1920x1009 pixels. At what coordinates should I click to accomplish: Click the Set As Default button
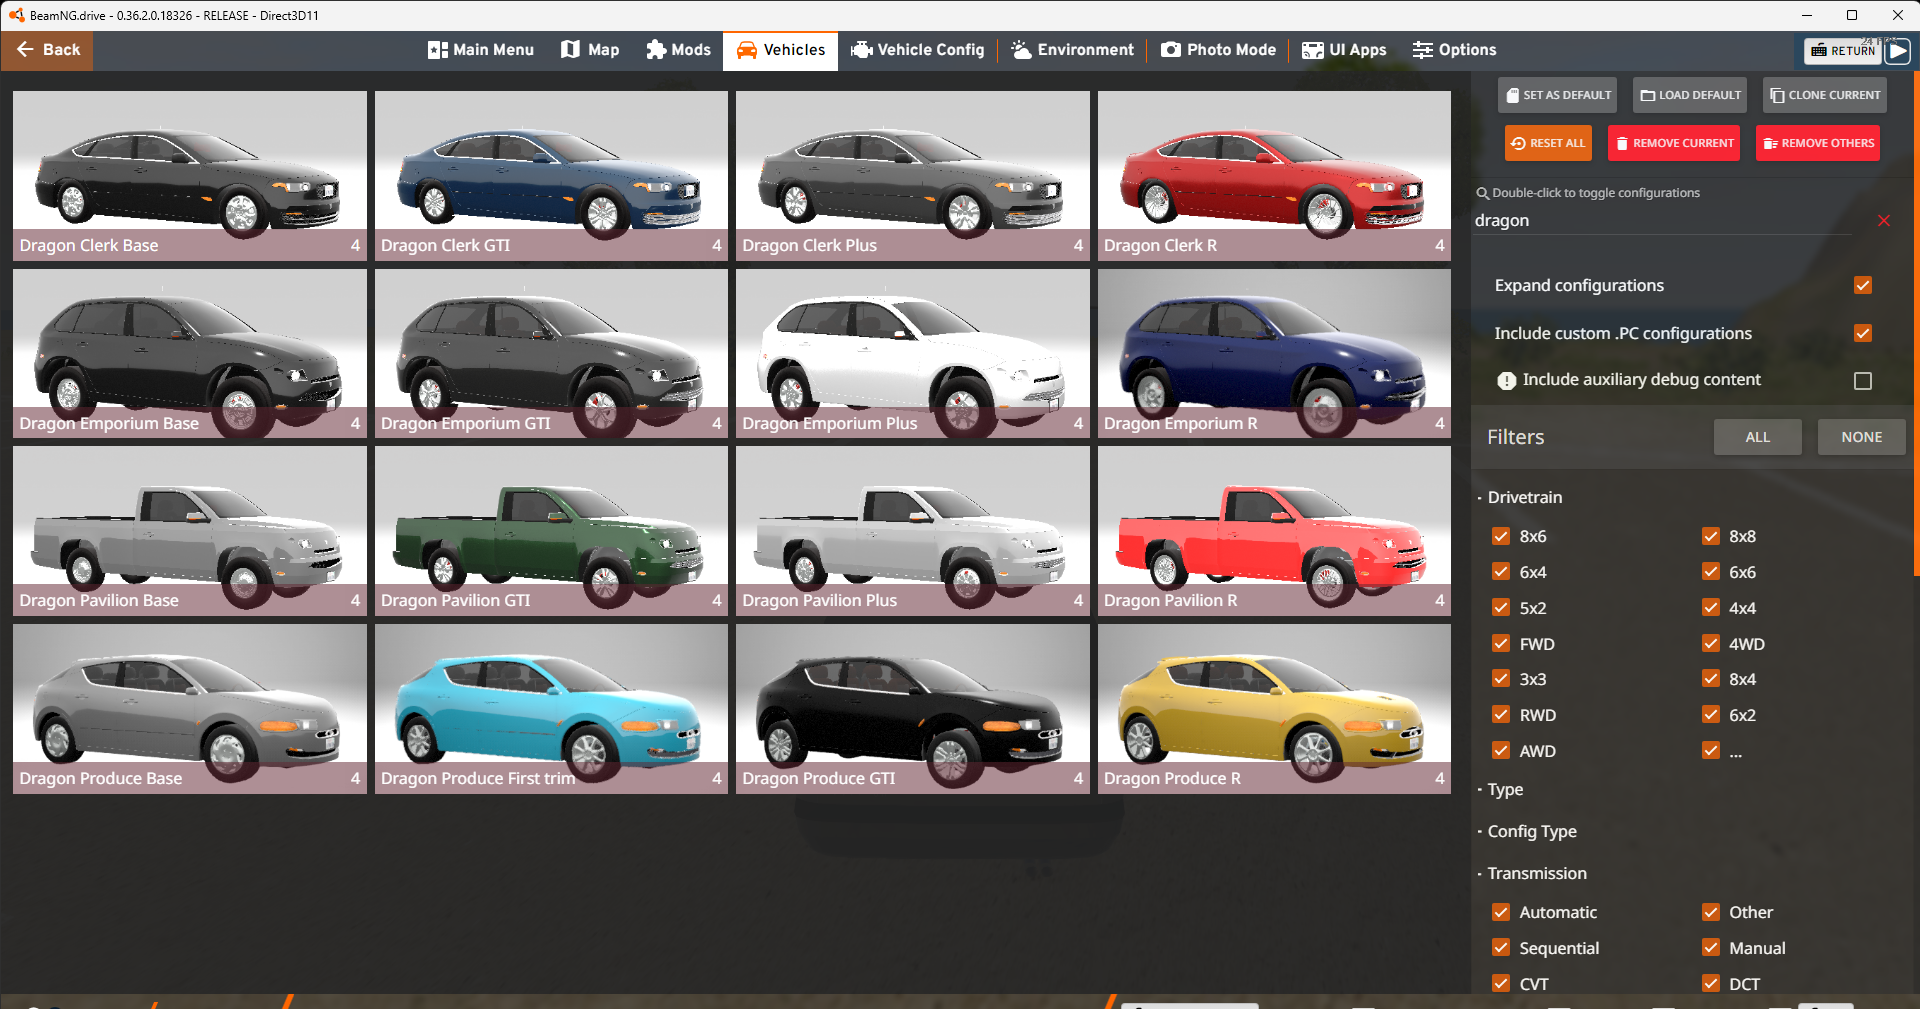[x=1558, y=95]
